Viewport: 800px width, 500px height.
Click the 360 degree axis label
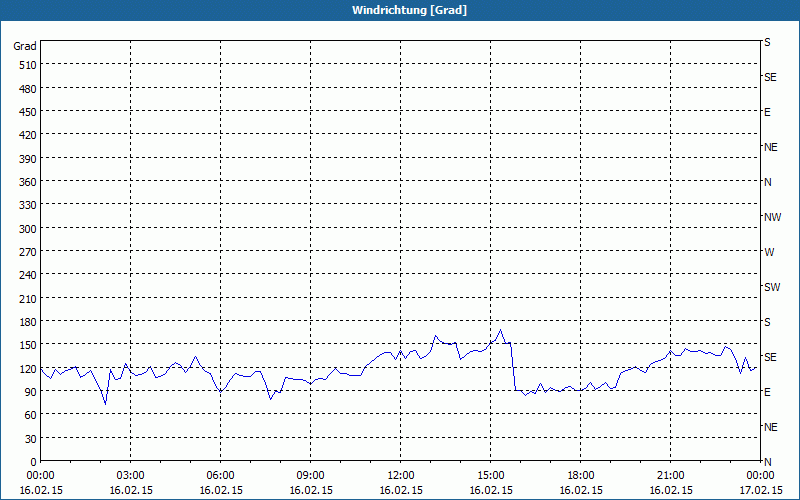[28, 182]
